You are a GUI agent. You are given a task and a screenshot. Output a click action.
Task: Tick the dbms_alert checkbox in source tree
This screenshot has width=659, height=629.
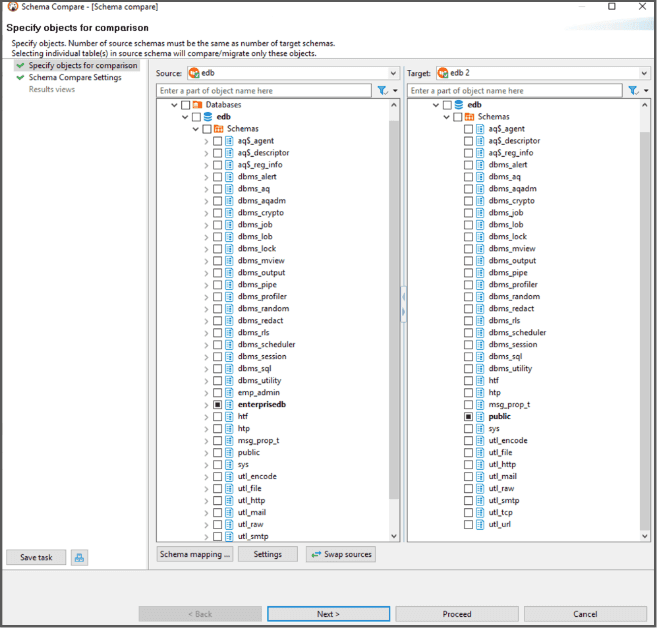(217, 177)
